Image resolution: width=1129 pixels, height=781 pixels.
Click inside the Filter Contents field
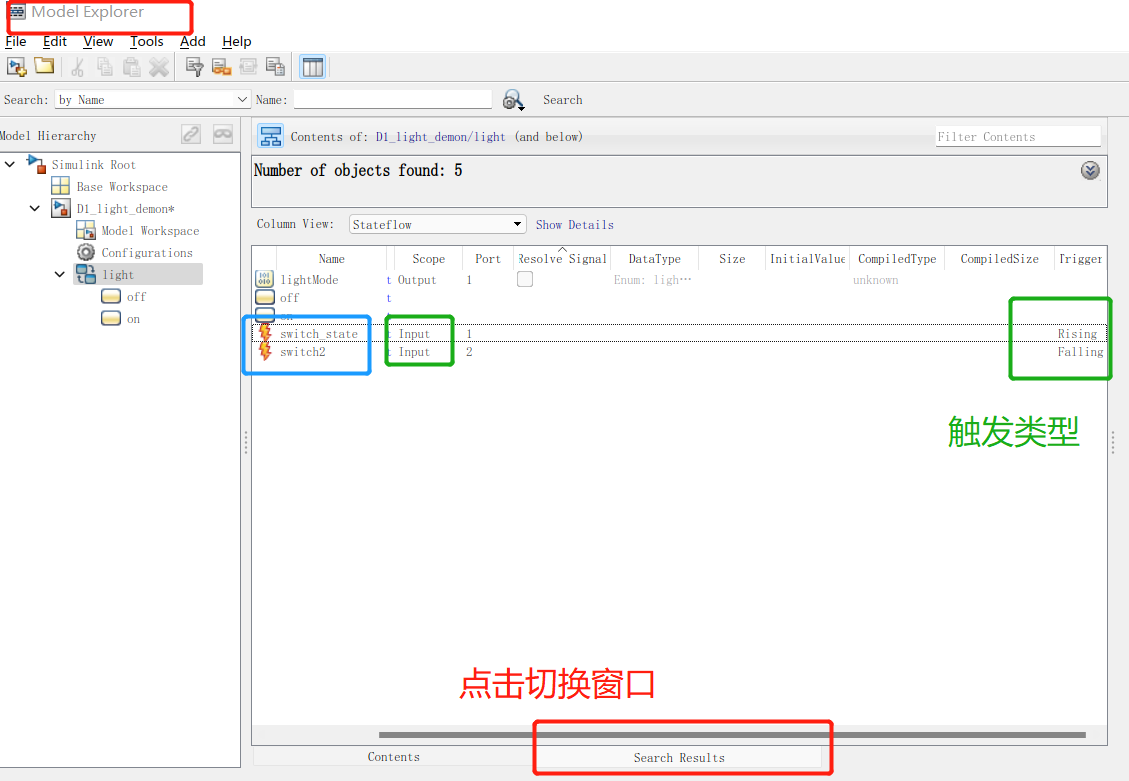click(x=1016, y=136)
